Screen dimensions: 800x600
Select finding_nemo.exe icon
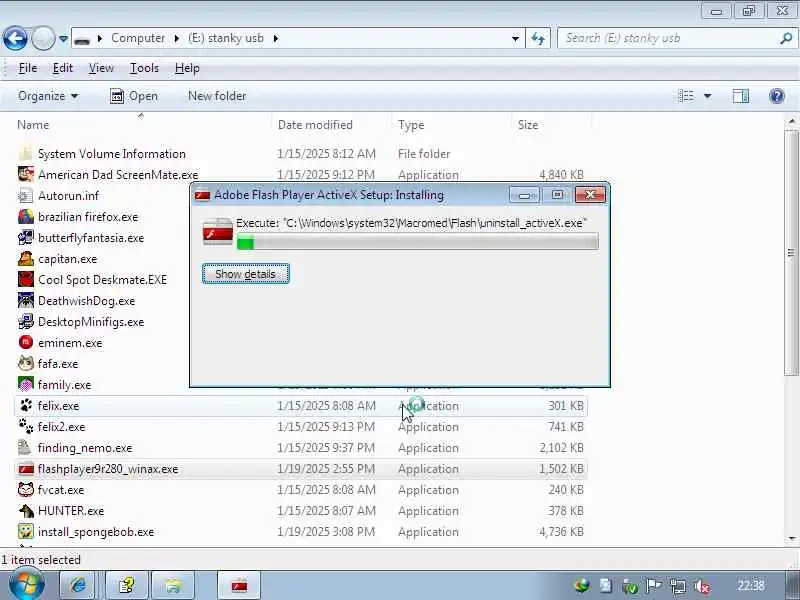[26, 448]
